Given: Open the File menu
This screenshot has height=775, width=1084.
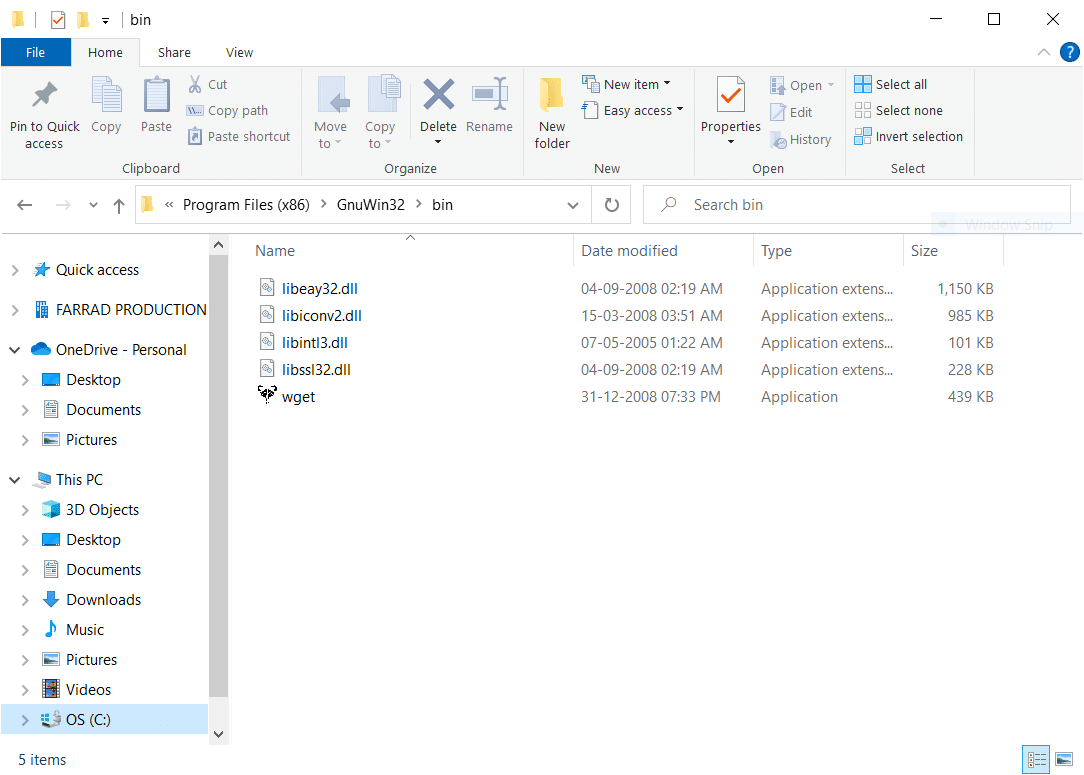Looking at the screenshot, I should pos(35,53).
